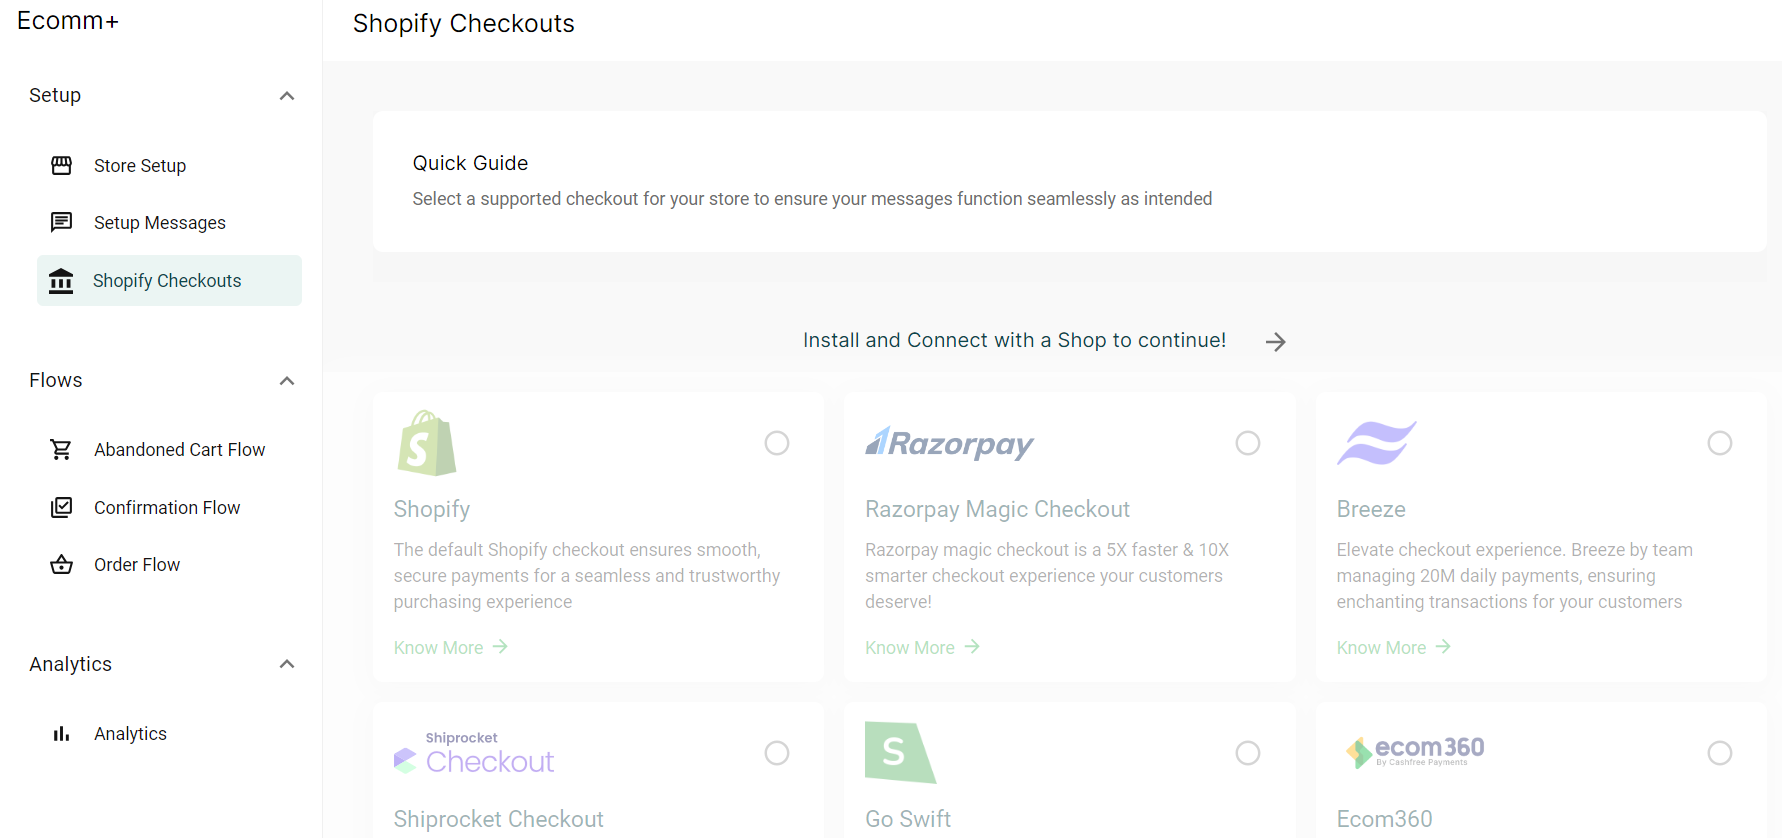Select the Razorpay Magic Checkout radio button

(1248, 443)
